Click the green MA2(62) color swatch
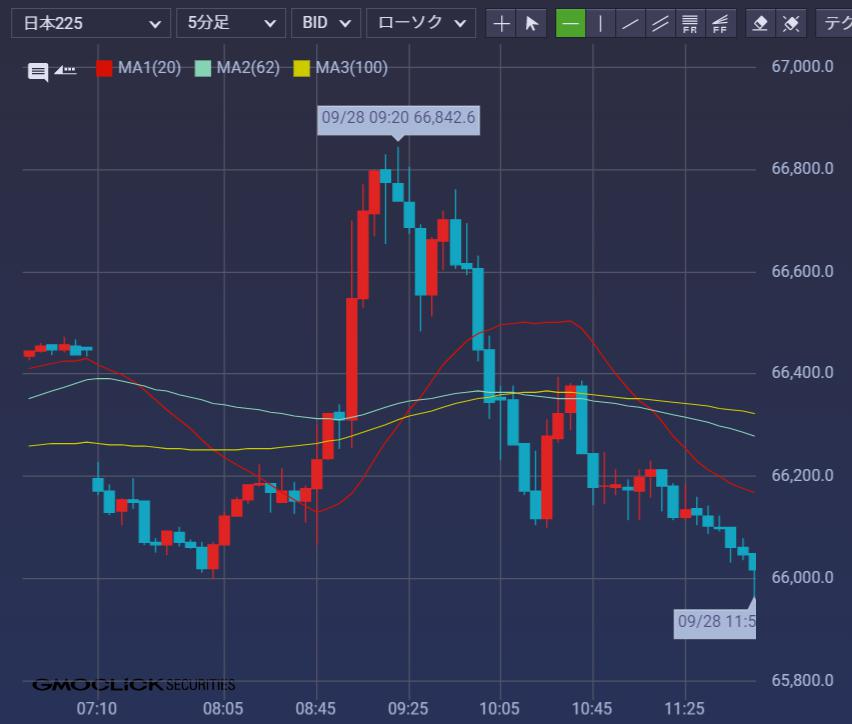Screen dimensions: 852x724 tap(203, 68)
